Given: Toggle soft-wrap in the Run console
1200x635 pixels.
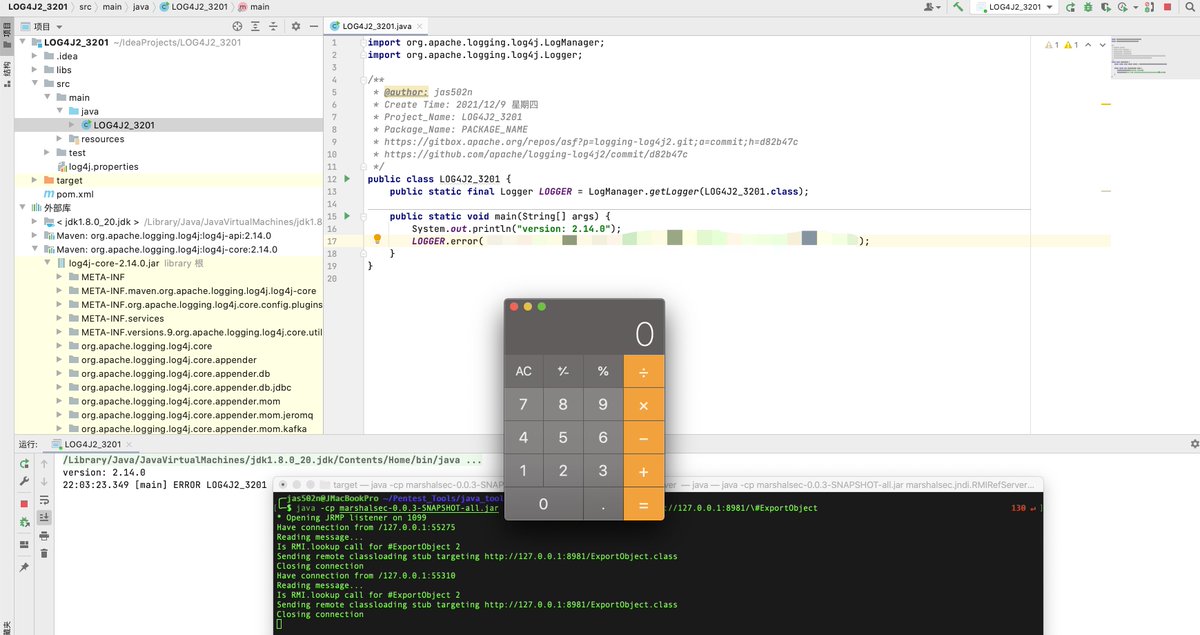Looking at the screenshot, I should (x=44, y=499).
